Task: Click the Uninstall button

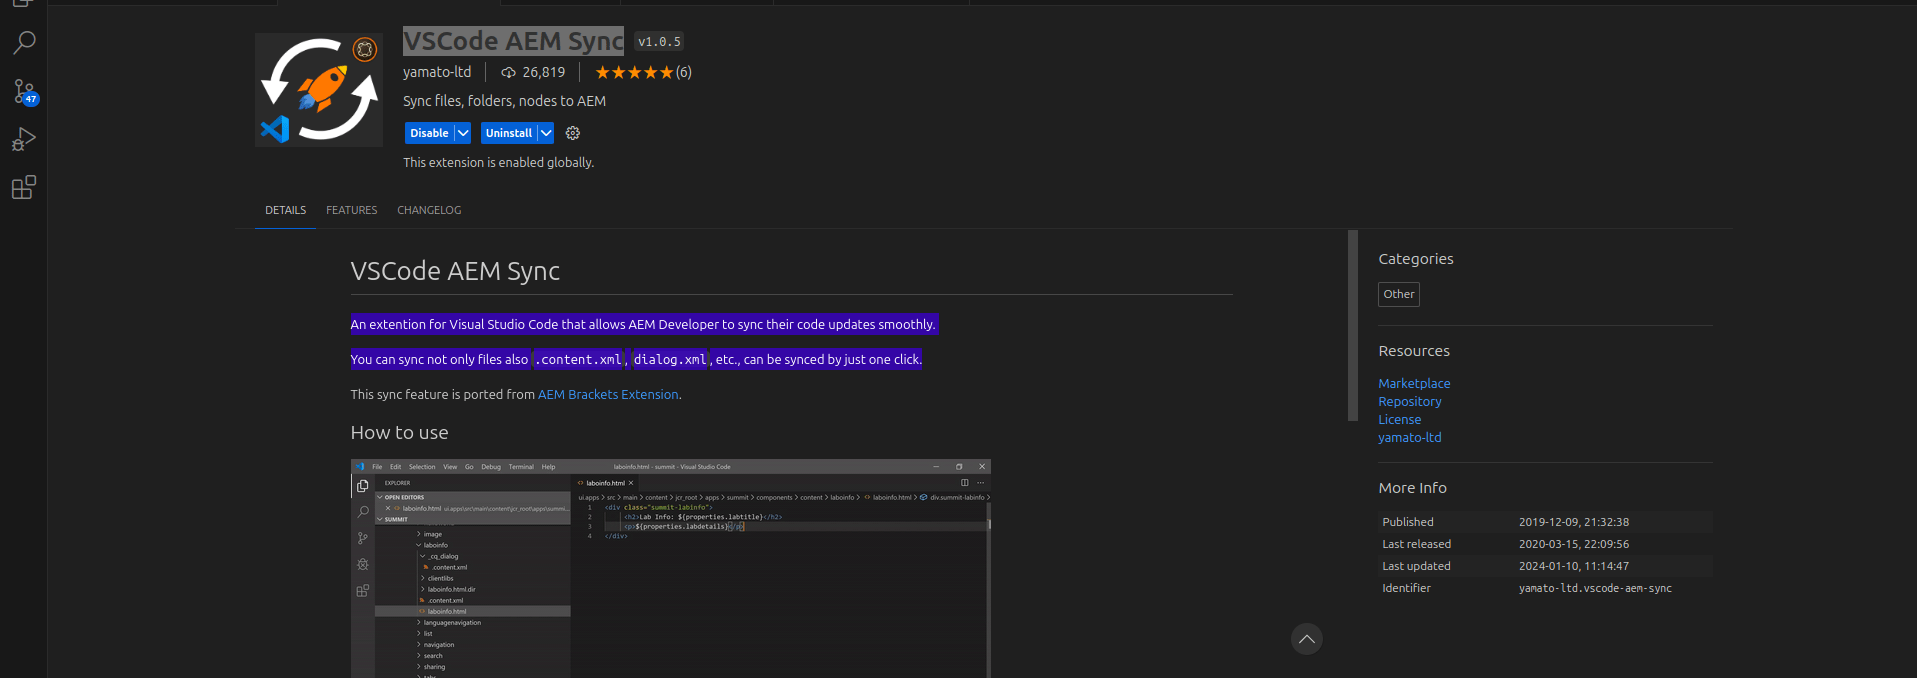Action: [x=508, y=133]
